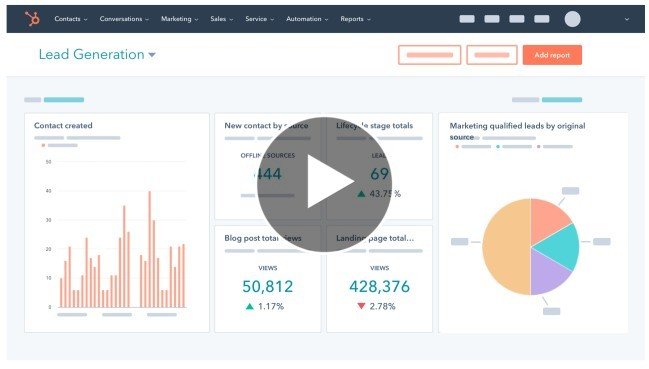Click the red down arrow beside 2.78%
Image resolution: width=649 pixels, height=369 pixels.
pyautogui.click(x=361, y=306)
